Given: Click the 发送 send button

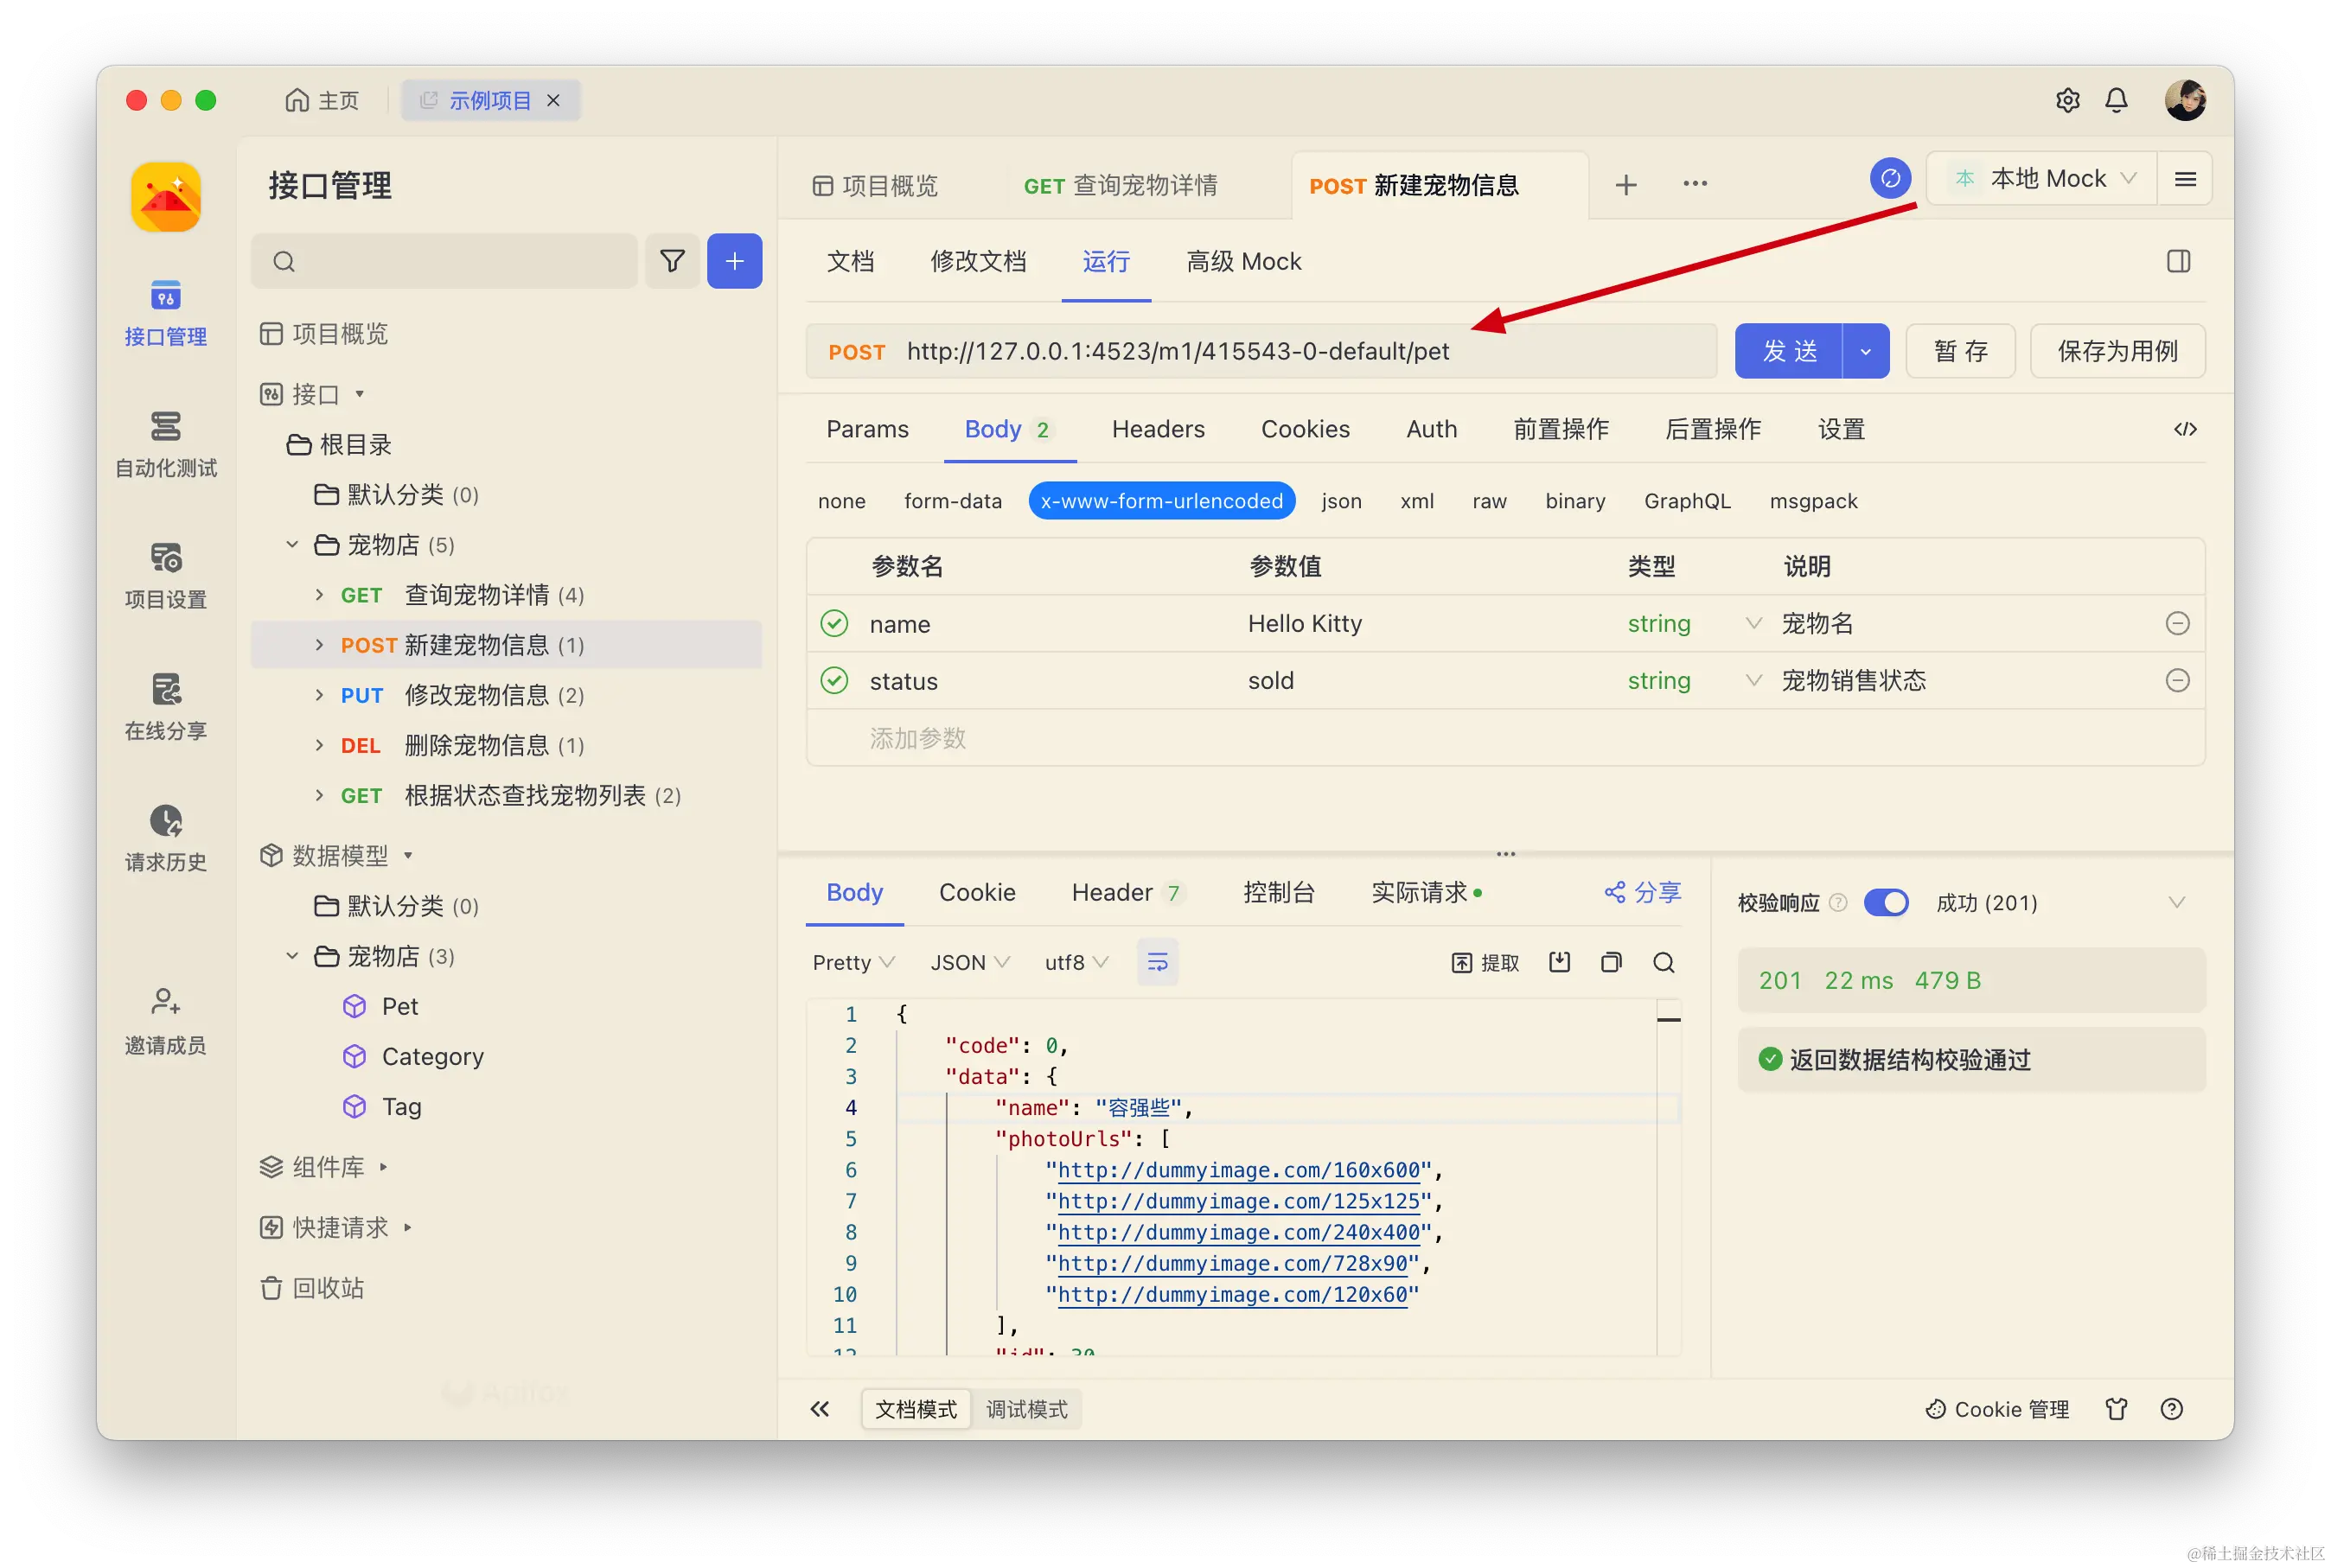Looking at the screenshot, I should pos(1788,351).
